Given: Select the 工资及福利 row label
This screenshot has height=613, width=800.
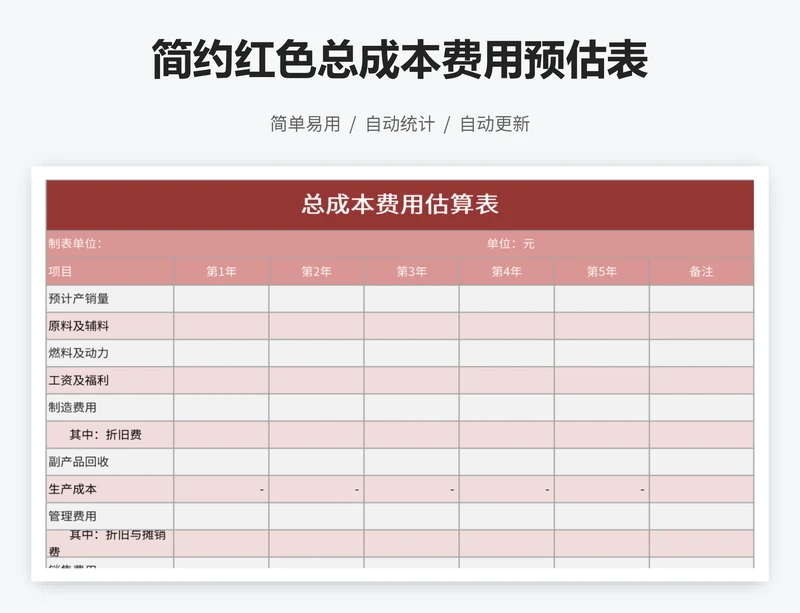Looking at the screenshot, I should [x=110, y=380].
